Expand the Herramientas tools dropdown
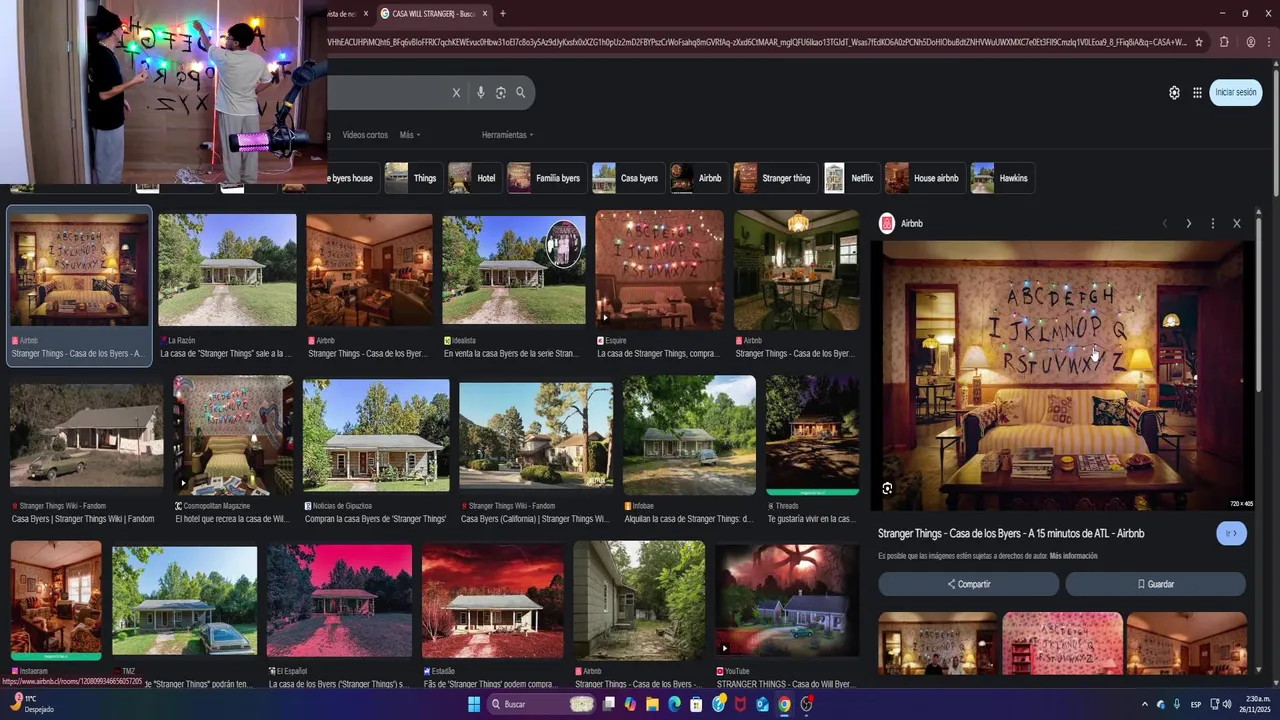This screenshot has height=720, width=1280. pos(507,135)
